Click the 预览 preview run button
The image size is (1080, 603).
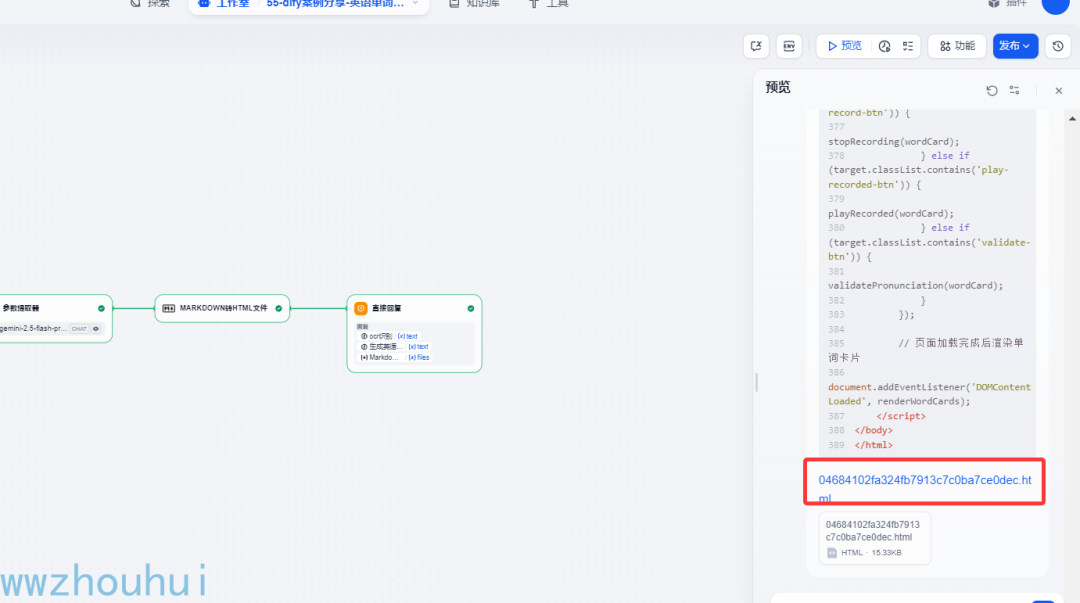(x=844, y=46)
